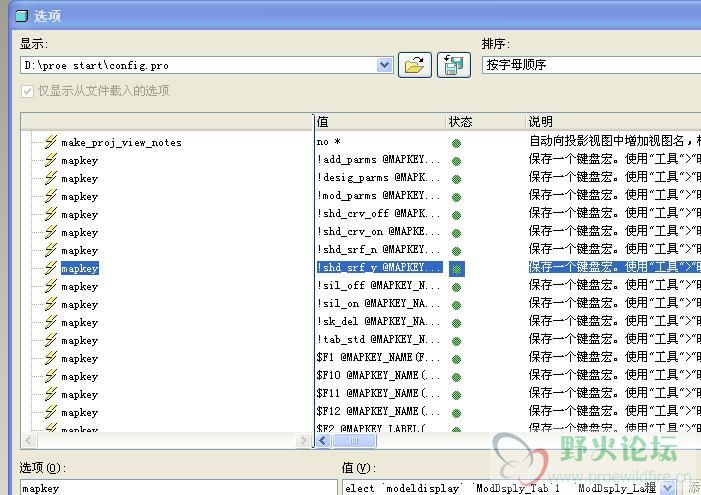Viewport: 701px width, 495px height.
Task: Select value cell $F12 @MAPKEY_NAME
Action: point(378,411)
